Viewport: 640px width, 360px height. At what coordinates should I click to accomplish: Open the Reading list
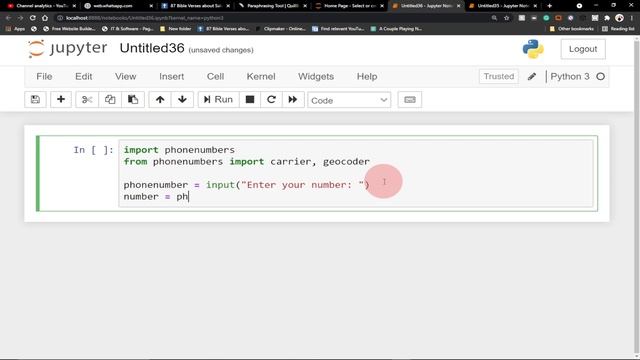point(618,29)
